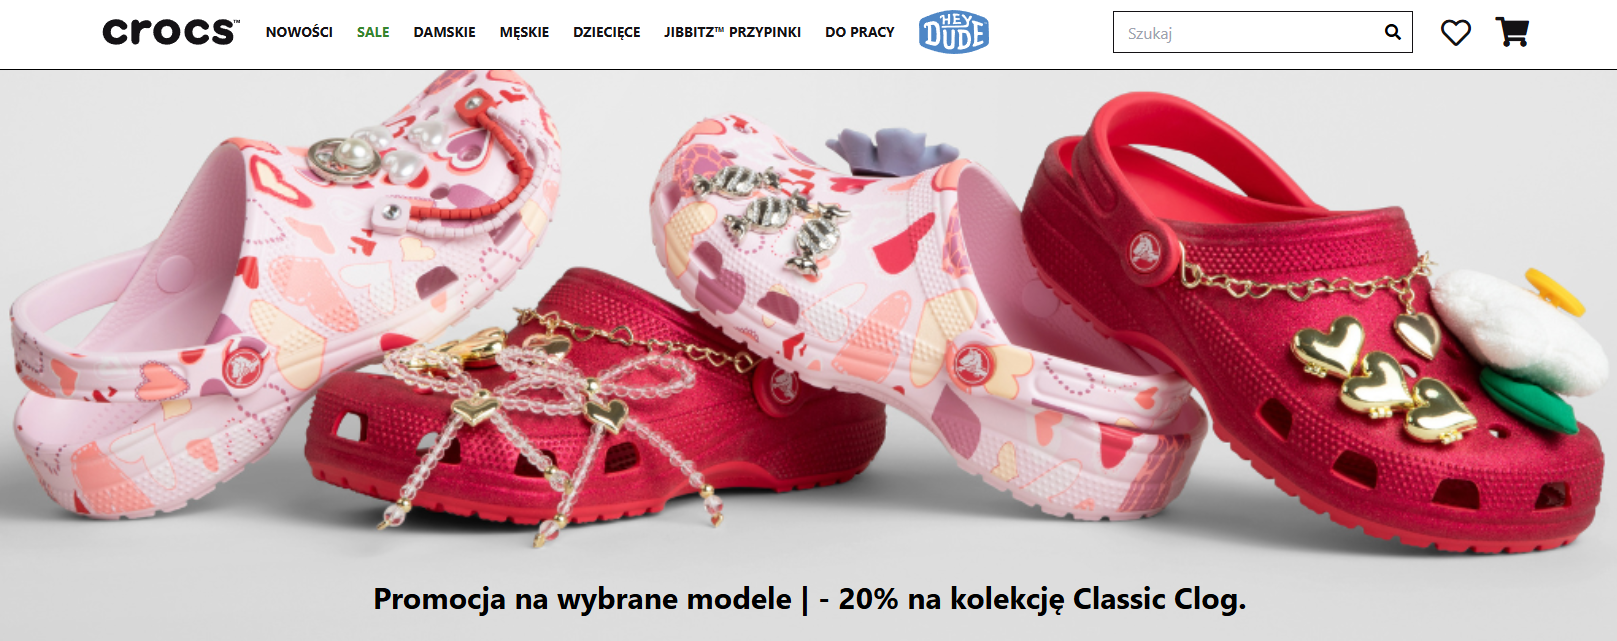The width and height of the screenshot is (1617, 641).
Task: Focus the Szukaj search field
Action: point(1250,32)
